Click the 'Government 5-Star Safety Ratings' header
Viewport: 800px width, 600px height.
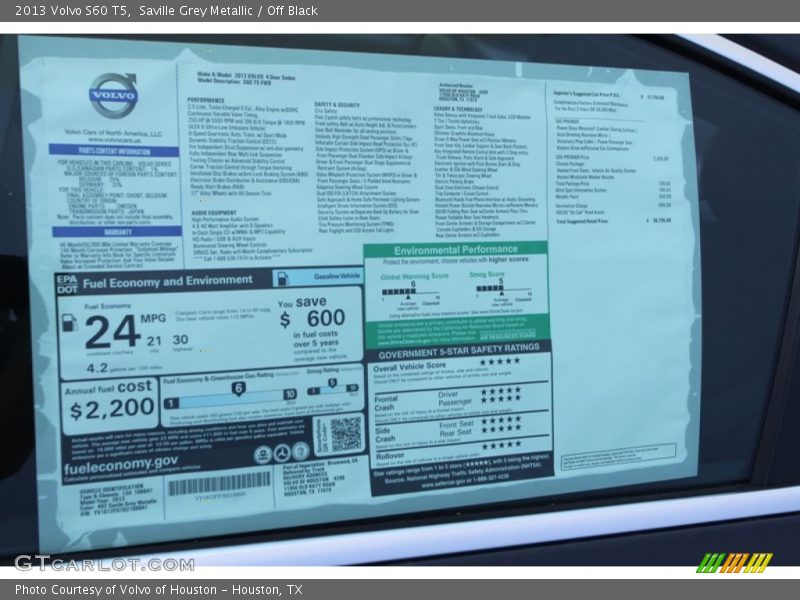pos(459,351)
